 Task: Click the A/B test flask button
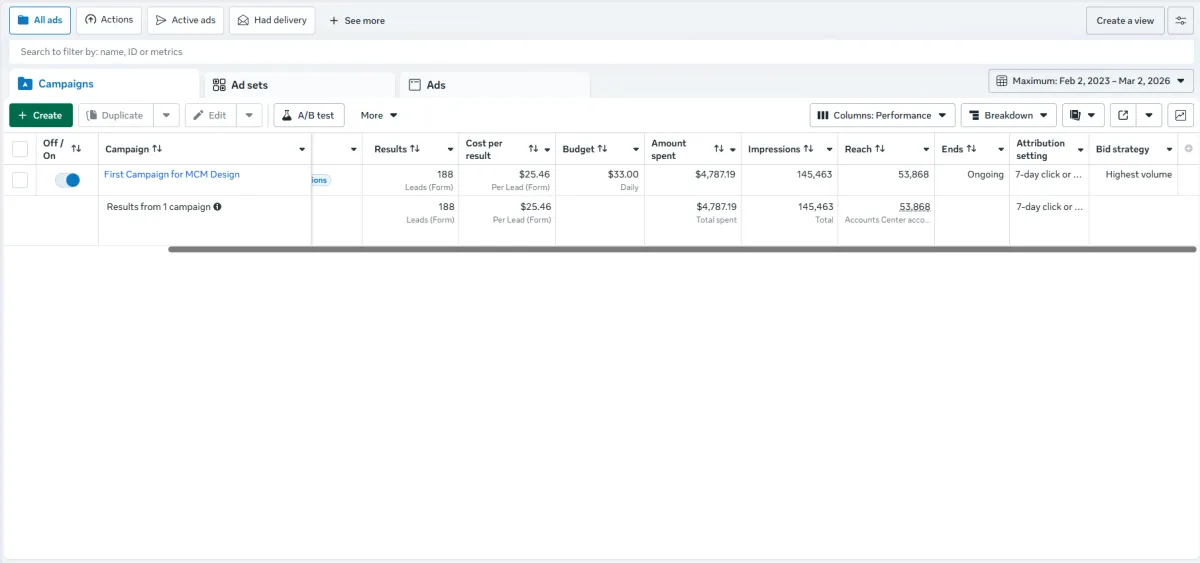pyautogui.click(x=308, y=115)
